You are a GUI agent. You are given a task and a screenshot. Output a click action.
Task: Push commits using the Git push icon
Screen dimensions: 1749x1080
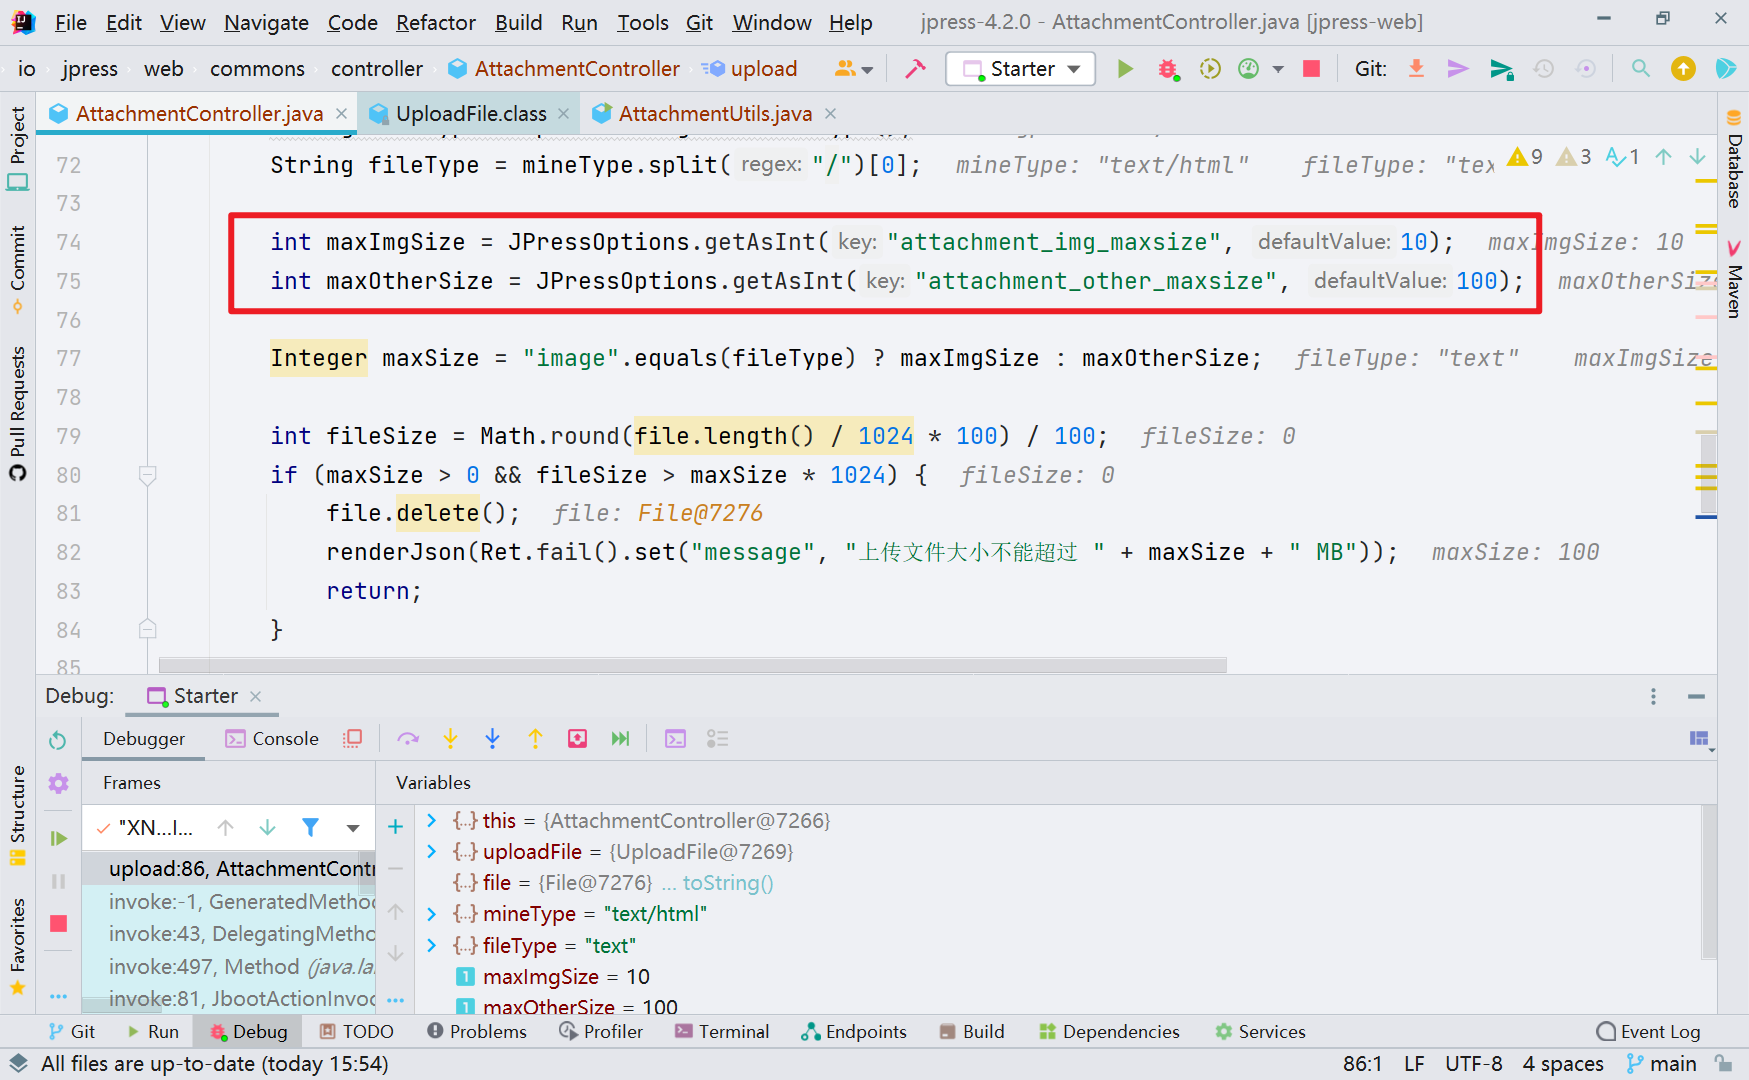(x=1457, y=68)
